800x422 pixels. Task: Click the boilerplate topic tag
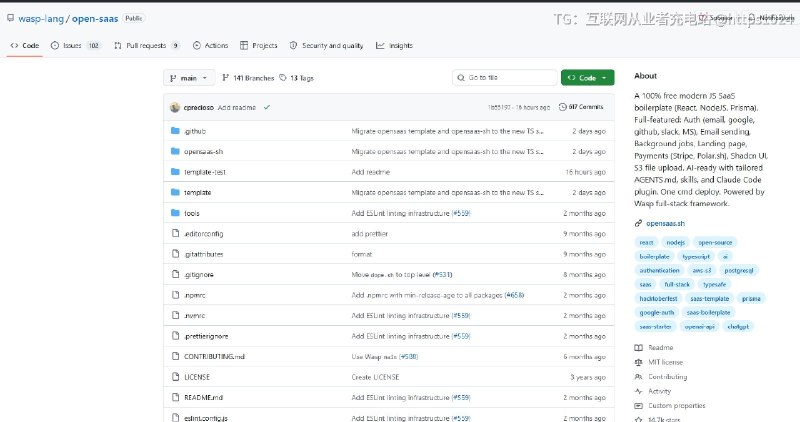click(655, 256)
